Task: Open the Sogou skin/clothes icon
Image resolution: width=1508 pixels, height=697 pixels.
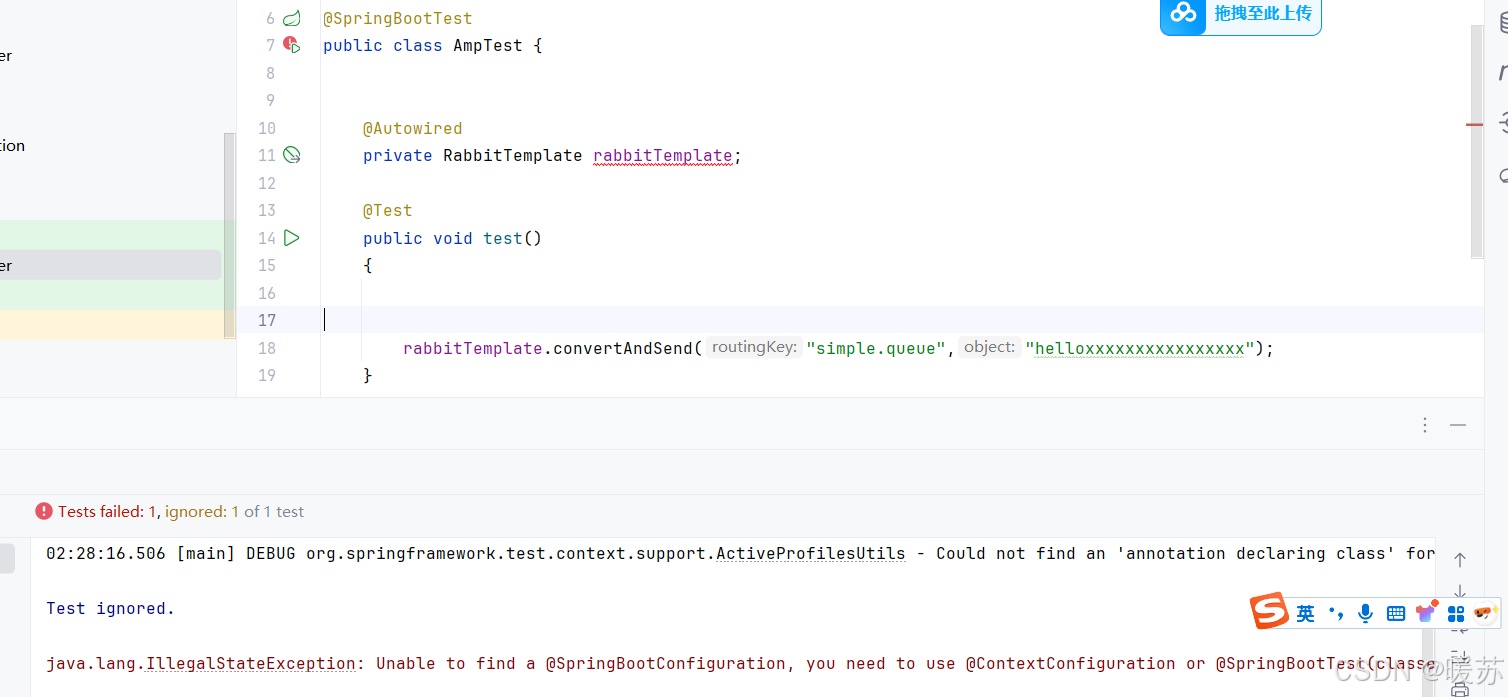Action: (1426, 611)
